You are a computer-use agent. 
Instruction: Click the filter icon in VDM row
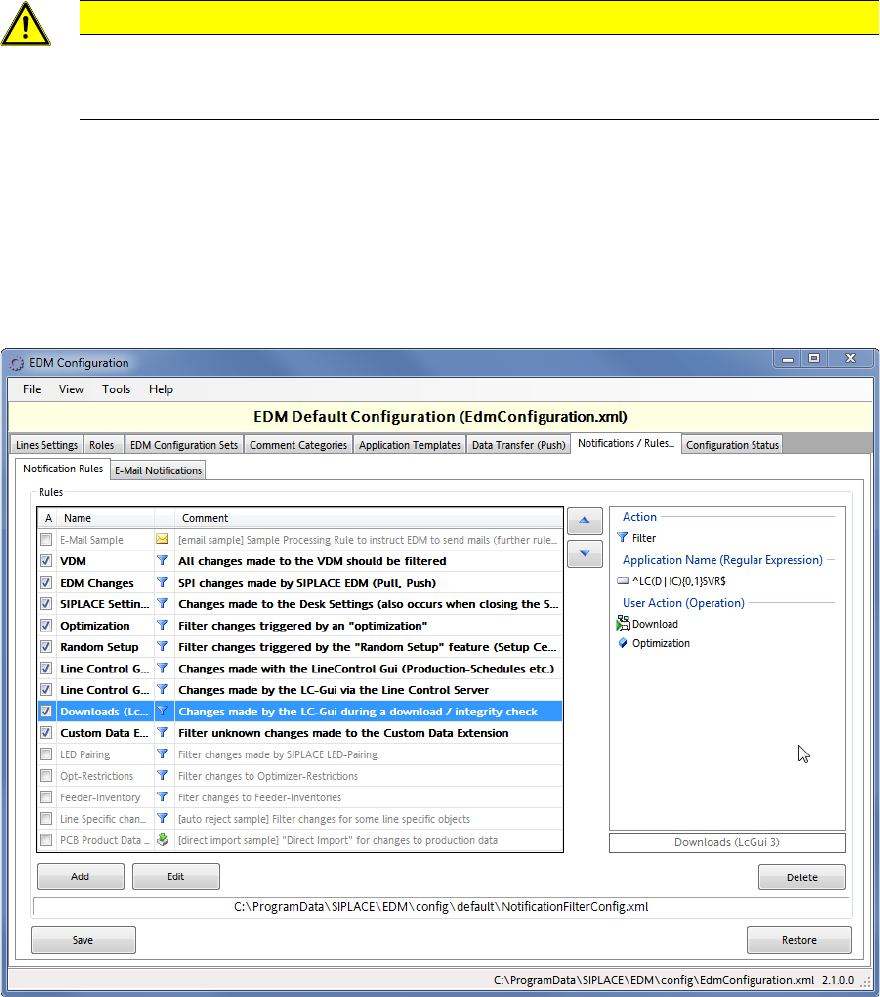click(162, 561)
